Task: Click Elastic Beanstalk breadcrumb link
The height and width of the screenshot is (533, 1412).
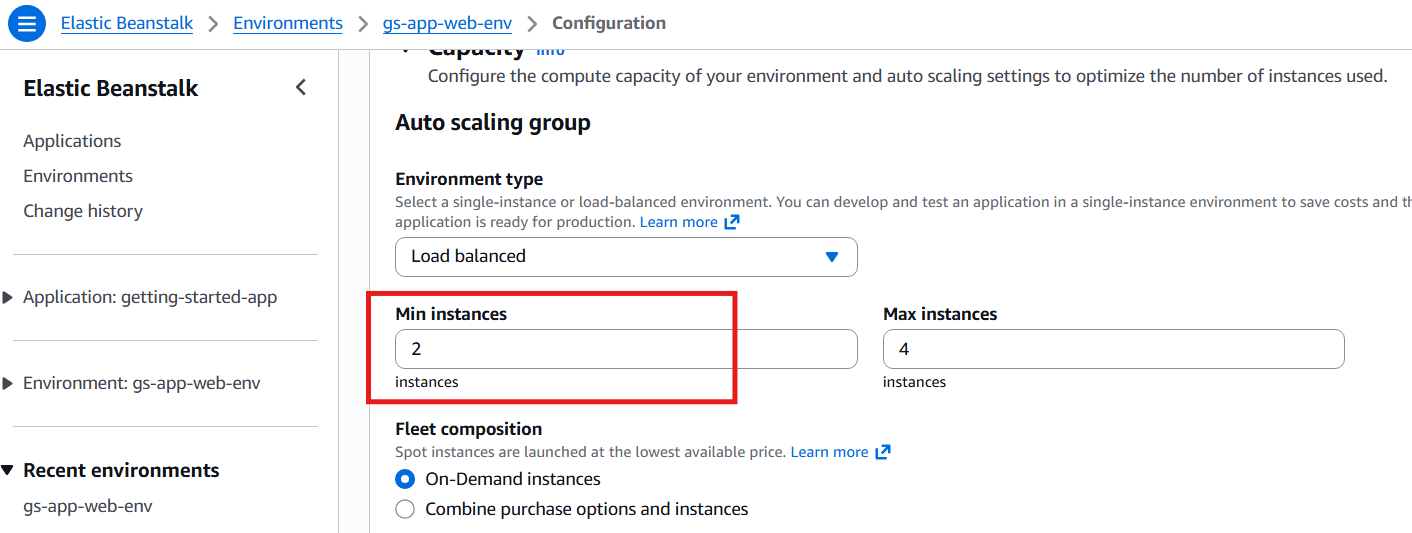Action: pyautogui.click(x=127, y=23)
